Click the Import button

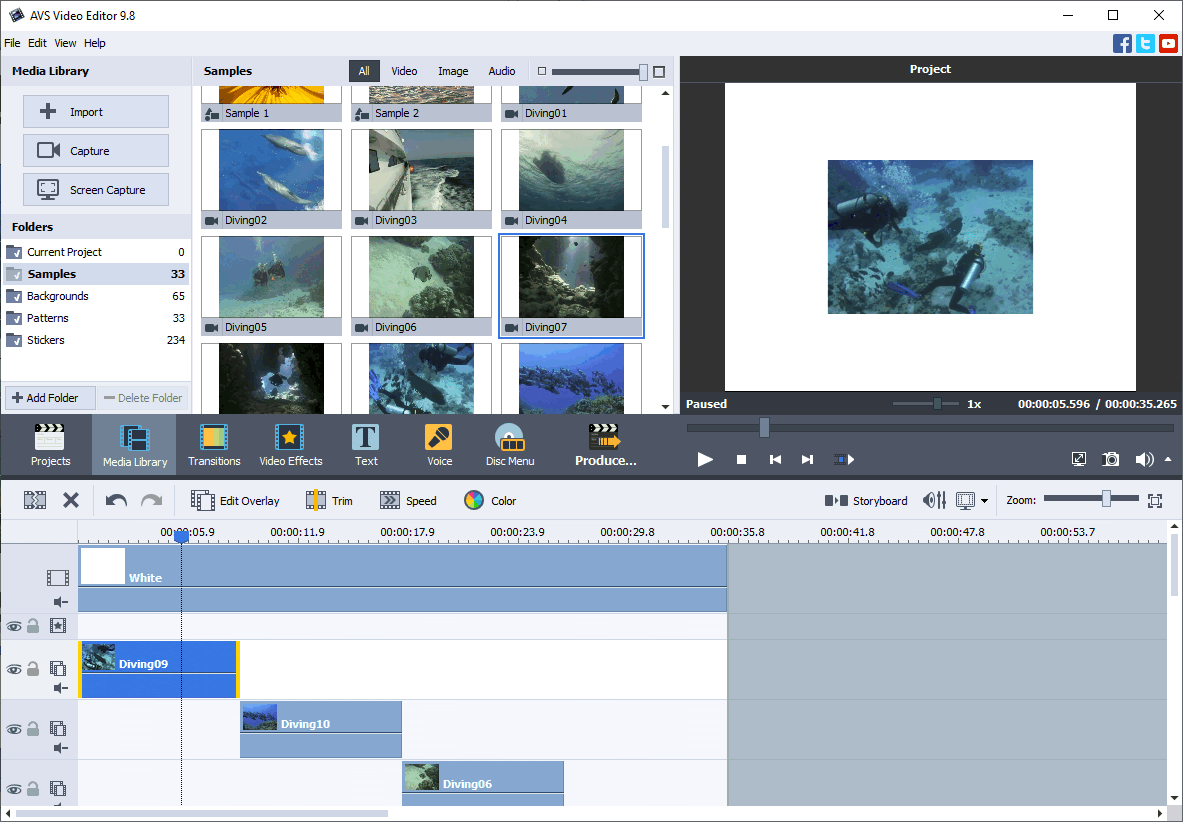tap(96, 112)
